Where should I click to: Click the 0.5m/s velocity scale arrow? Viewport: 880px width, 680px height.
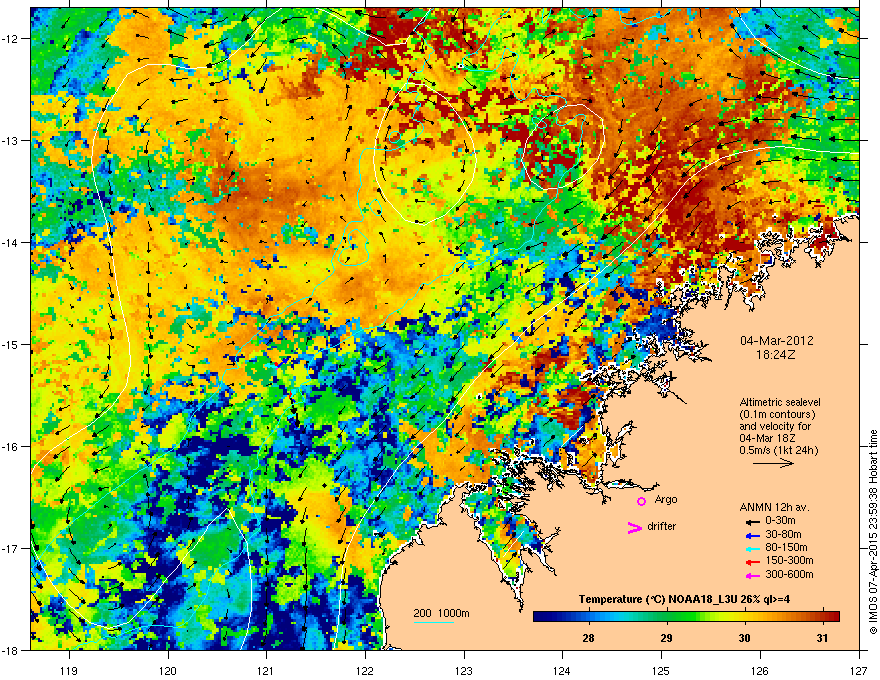(773, 463)
